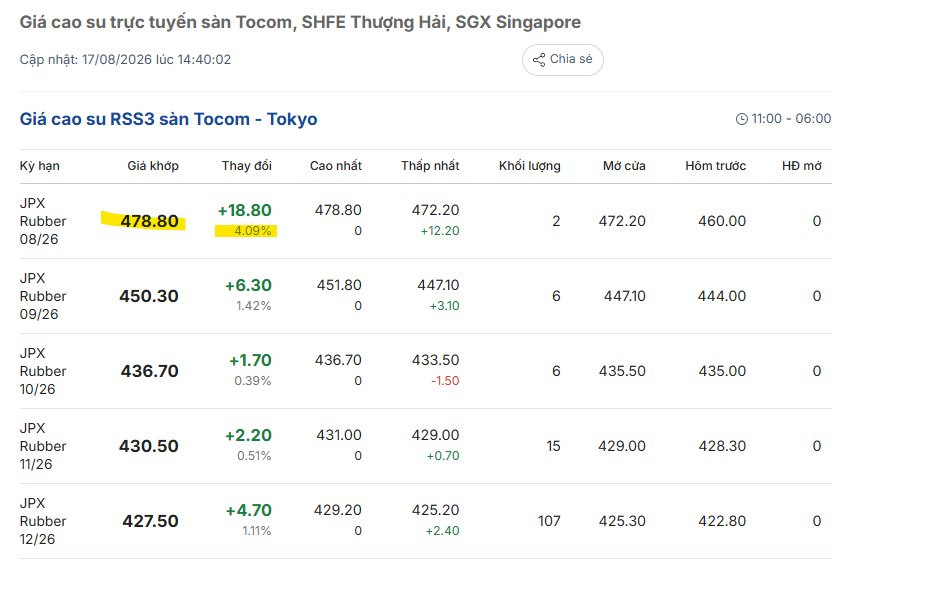The height and width of the screenshot is (596, 928).
Task: Click the change value +2.20
Action: tap(248, 436)
